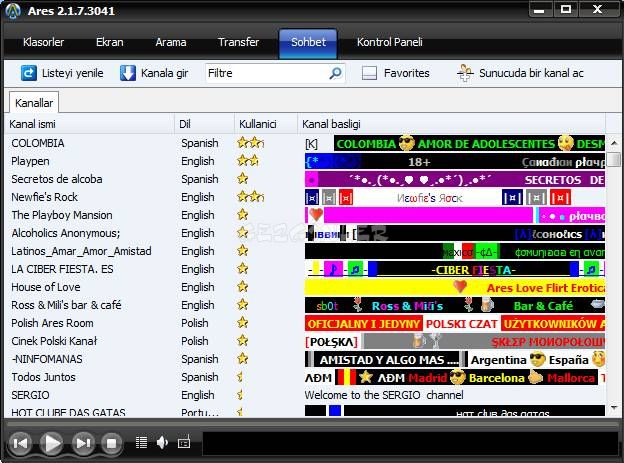The image size is (624, 463).
Task: Switch to the Arama tab
Action: tap(171, 42)
